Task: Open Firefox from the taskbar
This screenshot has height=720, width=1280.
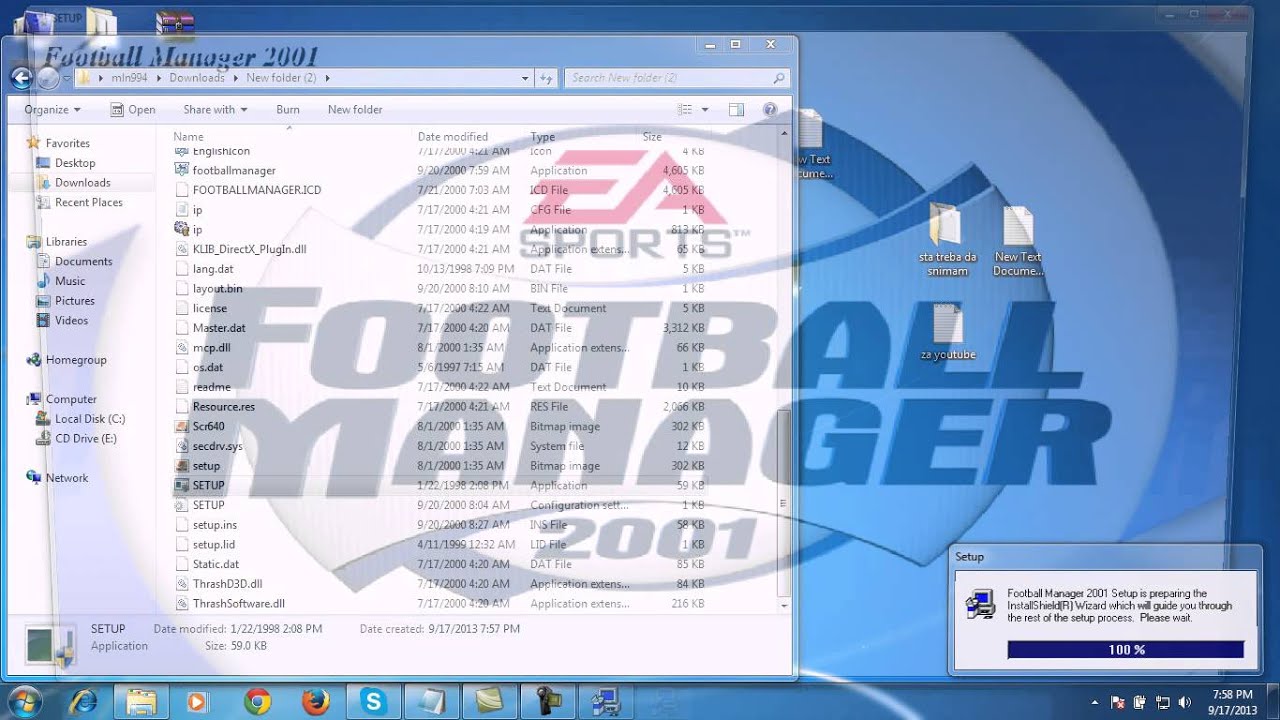Action: click(x=316, y=702)
